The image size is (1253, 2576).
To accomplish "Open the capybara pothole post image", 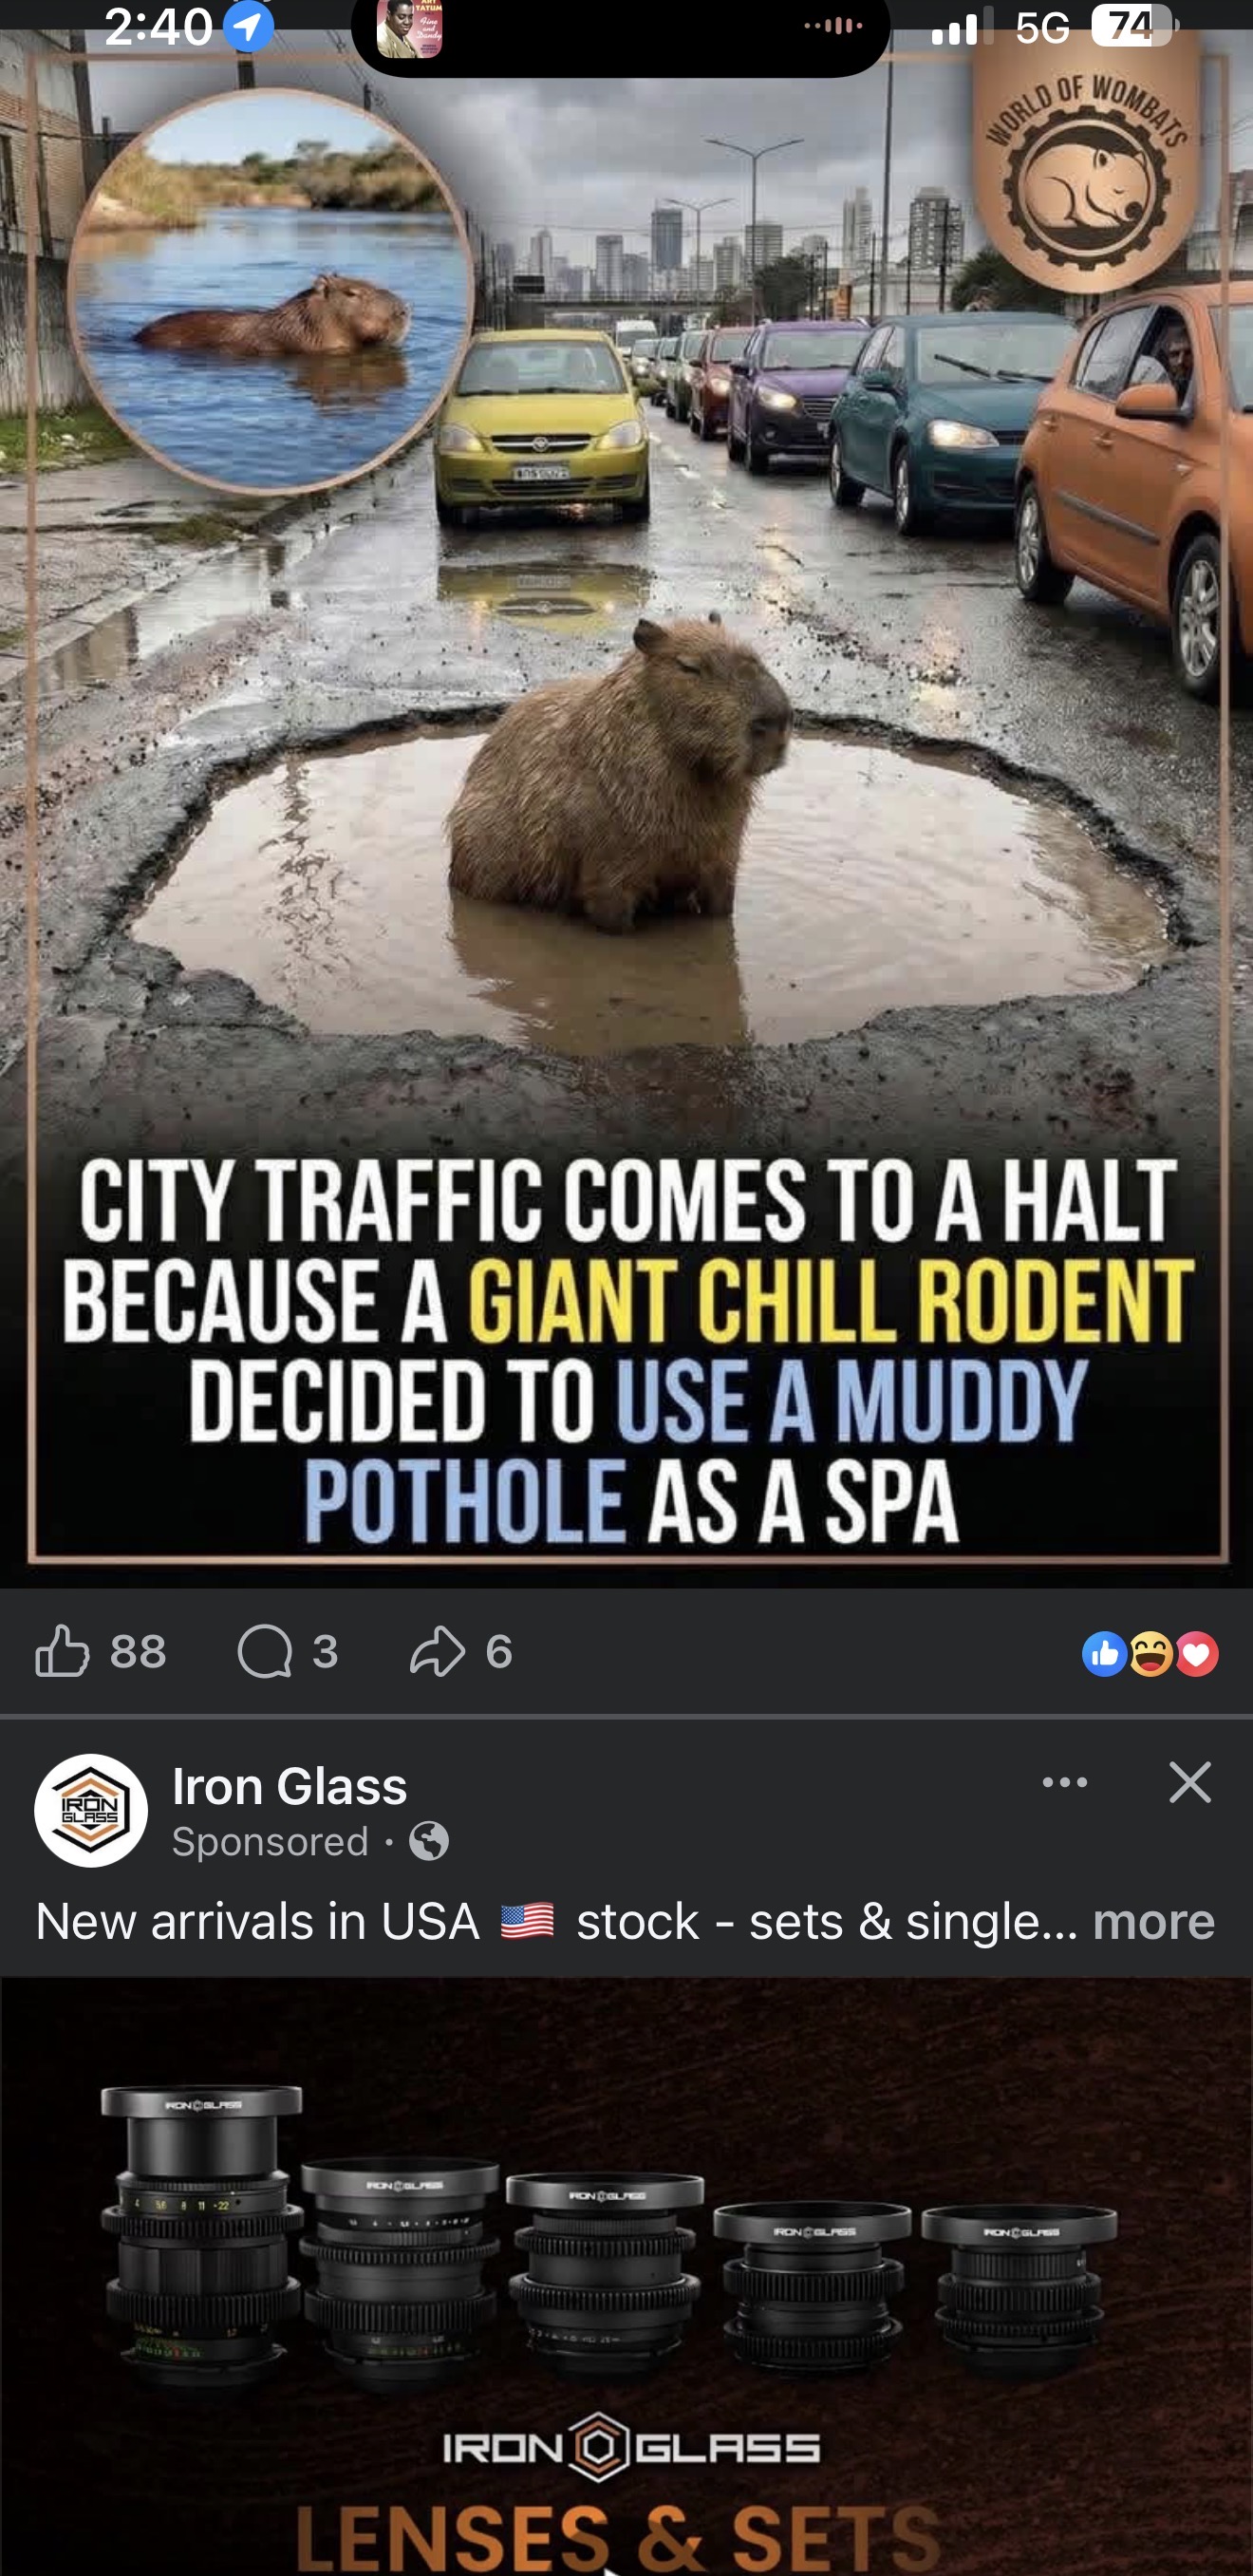I will pos(626,800).
